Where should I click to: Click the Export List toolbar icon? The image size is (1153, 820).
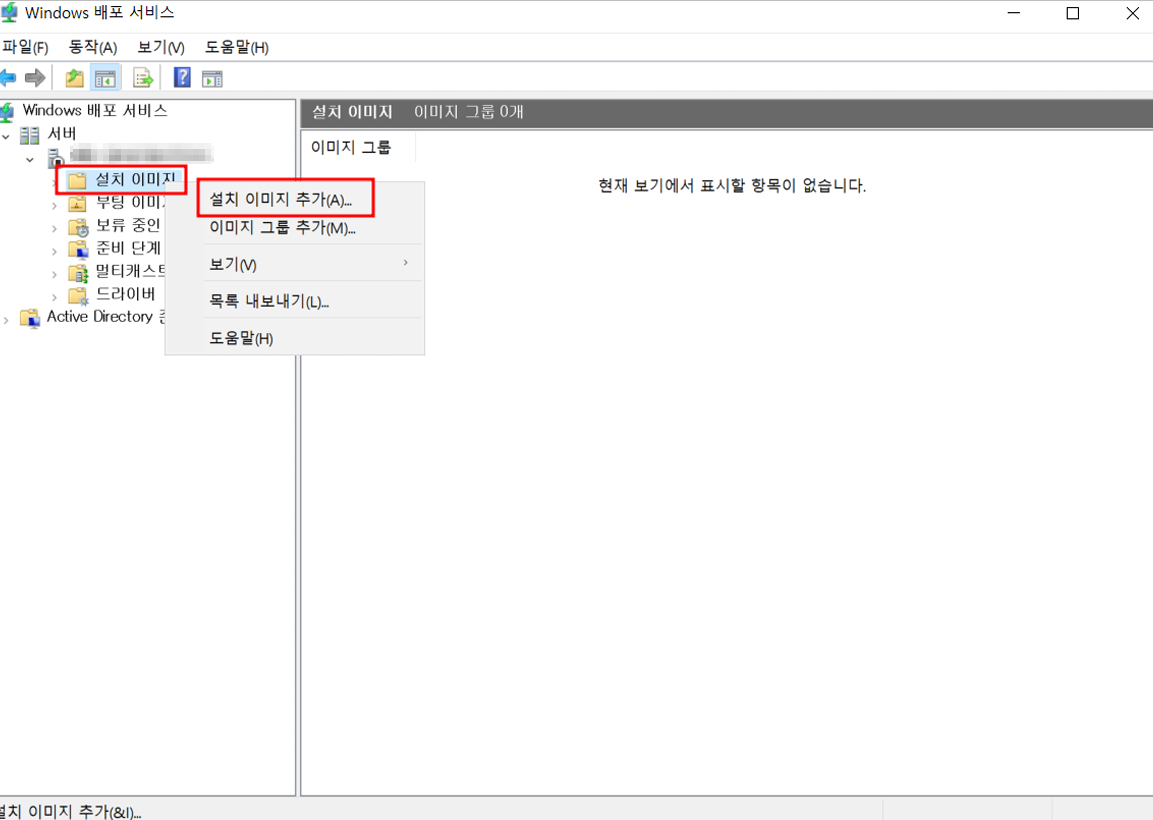(x=143, y=77)
